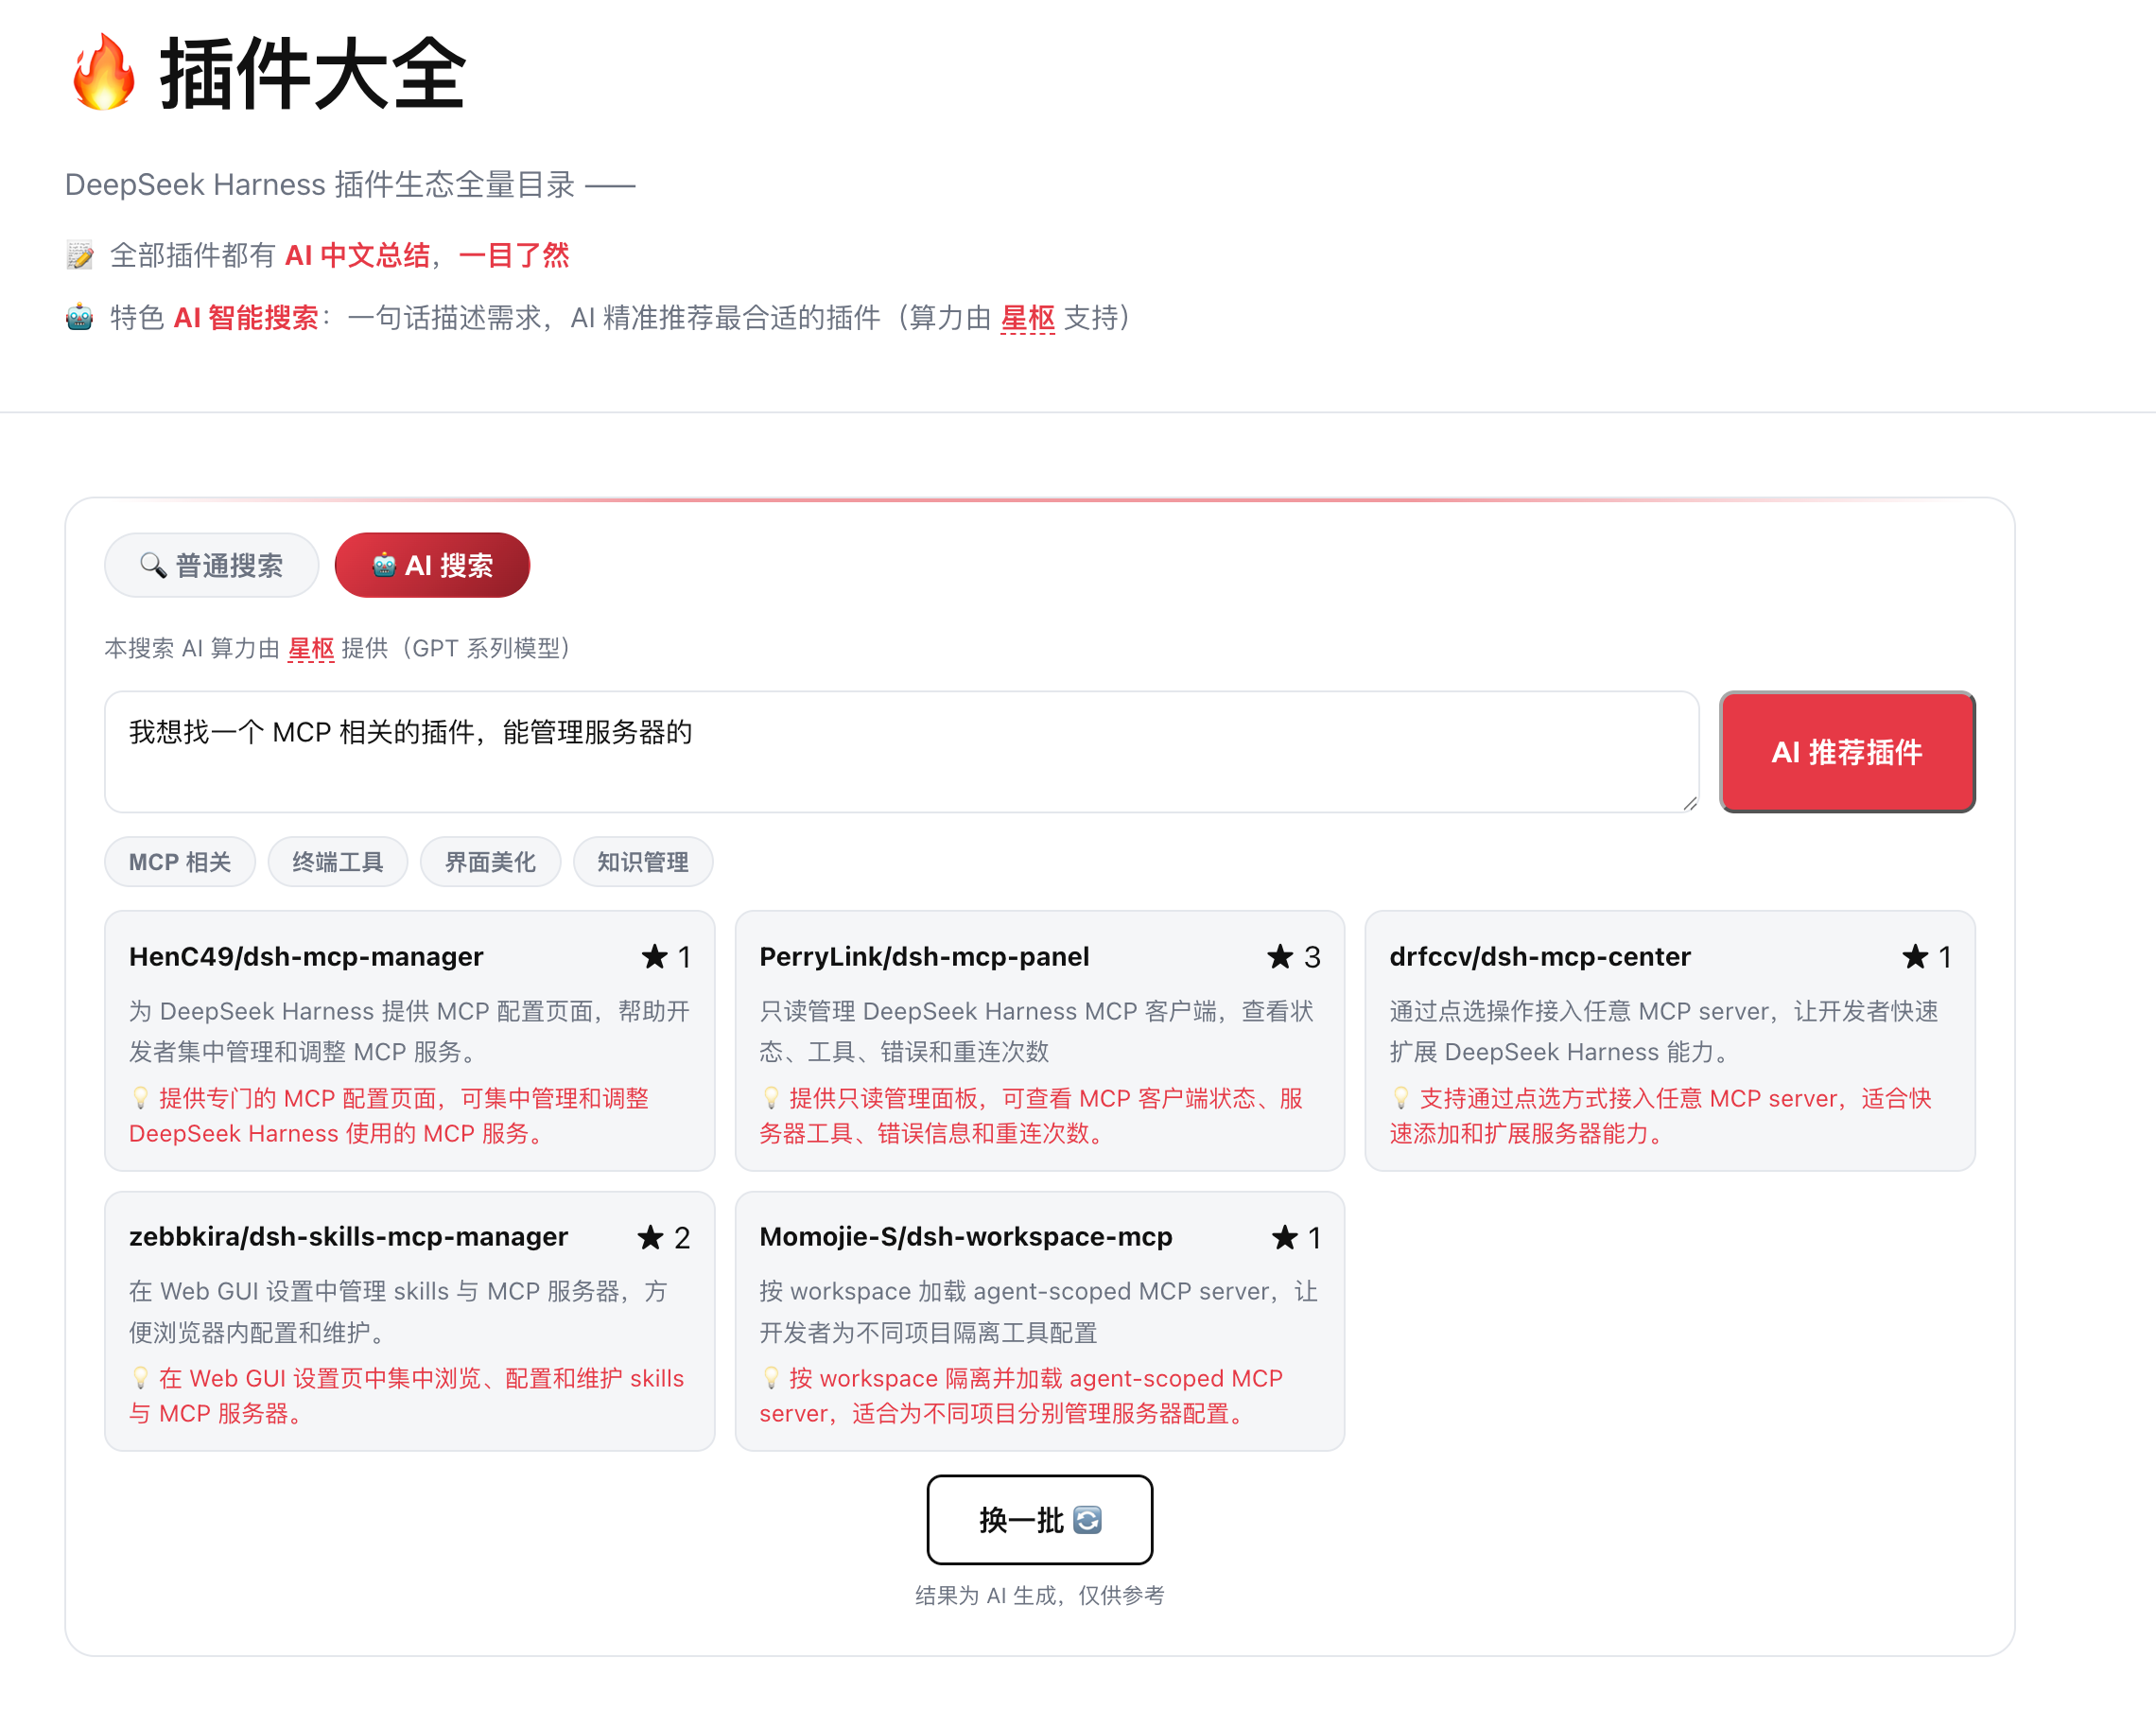The width and height of the screenshot is (2156, 1710).
Task: Open zebbkira/dsh-skills-mcp-manager plugin title
Action: [x=348, y=1237]
